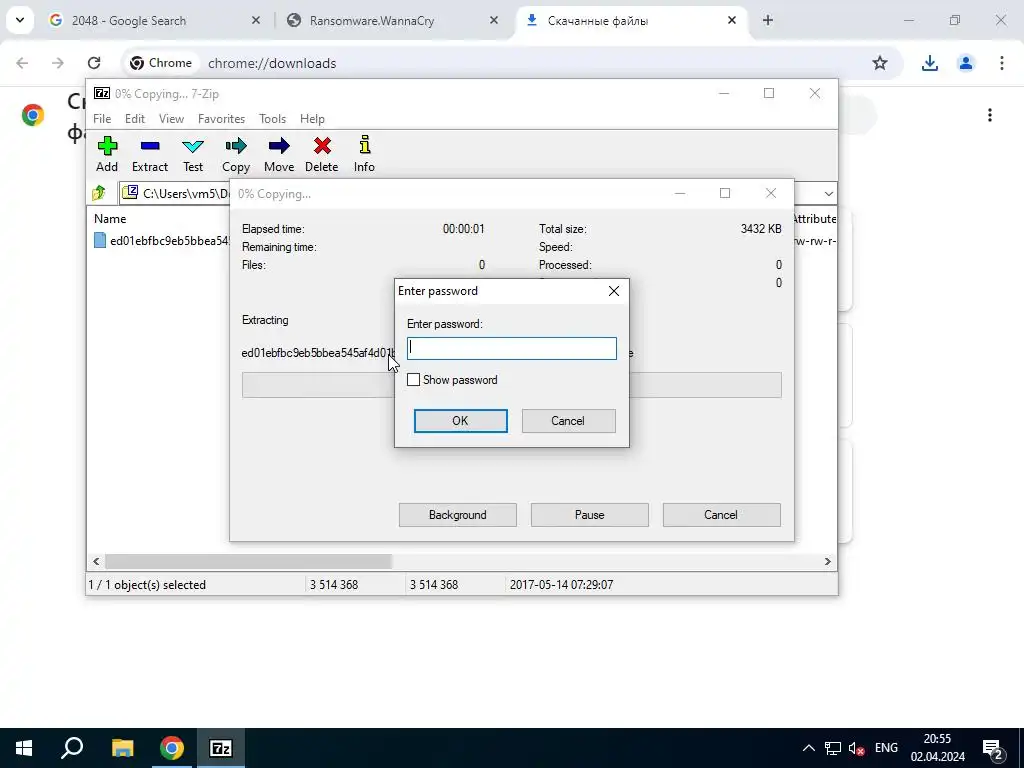The width and height of the screenshot is (1024, 768).
Task: Click the Add toolbar icon in 7-Zip
Action: pos(107,146)
